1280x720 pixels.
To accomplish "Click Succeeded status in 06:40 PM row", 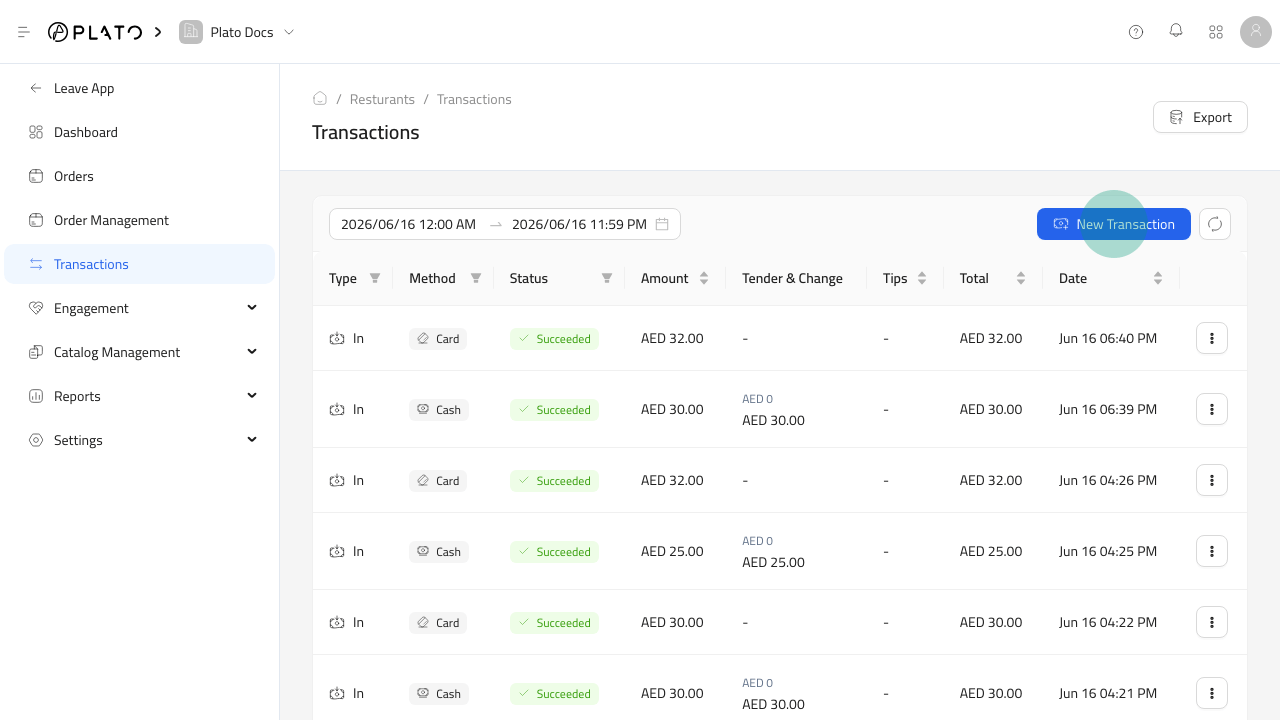I will pyautogui.click(x=554, y=339).
